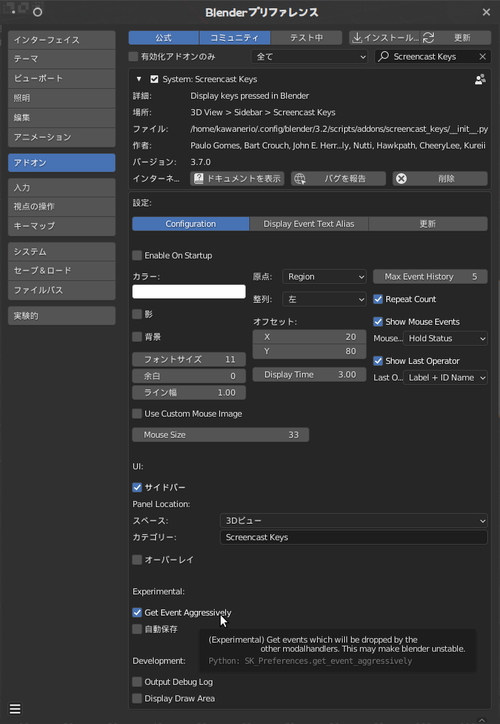Viewport: 500px width, 724px height.
Task: Uncheck Show Mouse Events
Action: tap(378, 322)
